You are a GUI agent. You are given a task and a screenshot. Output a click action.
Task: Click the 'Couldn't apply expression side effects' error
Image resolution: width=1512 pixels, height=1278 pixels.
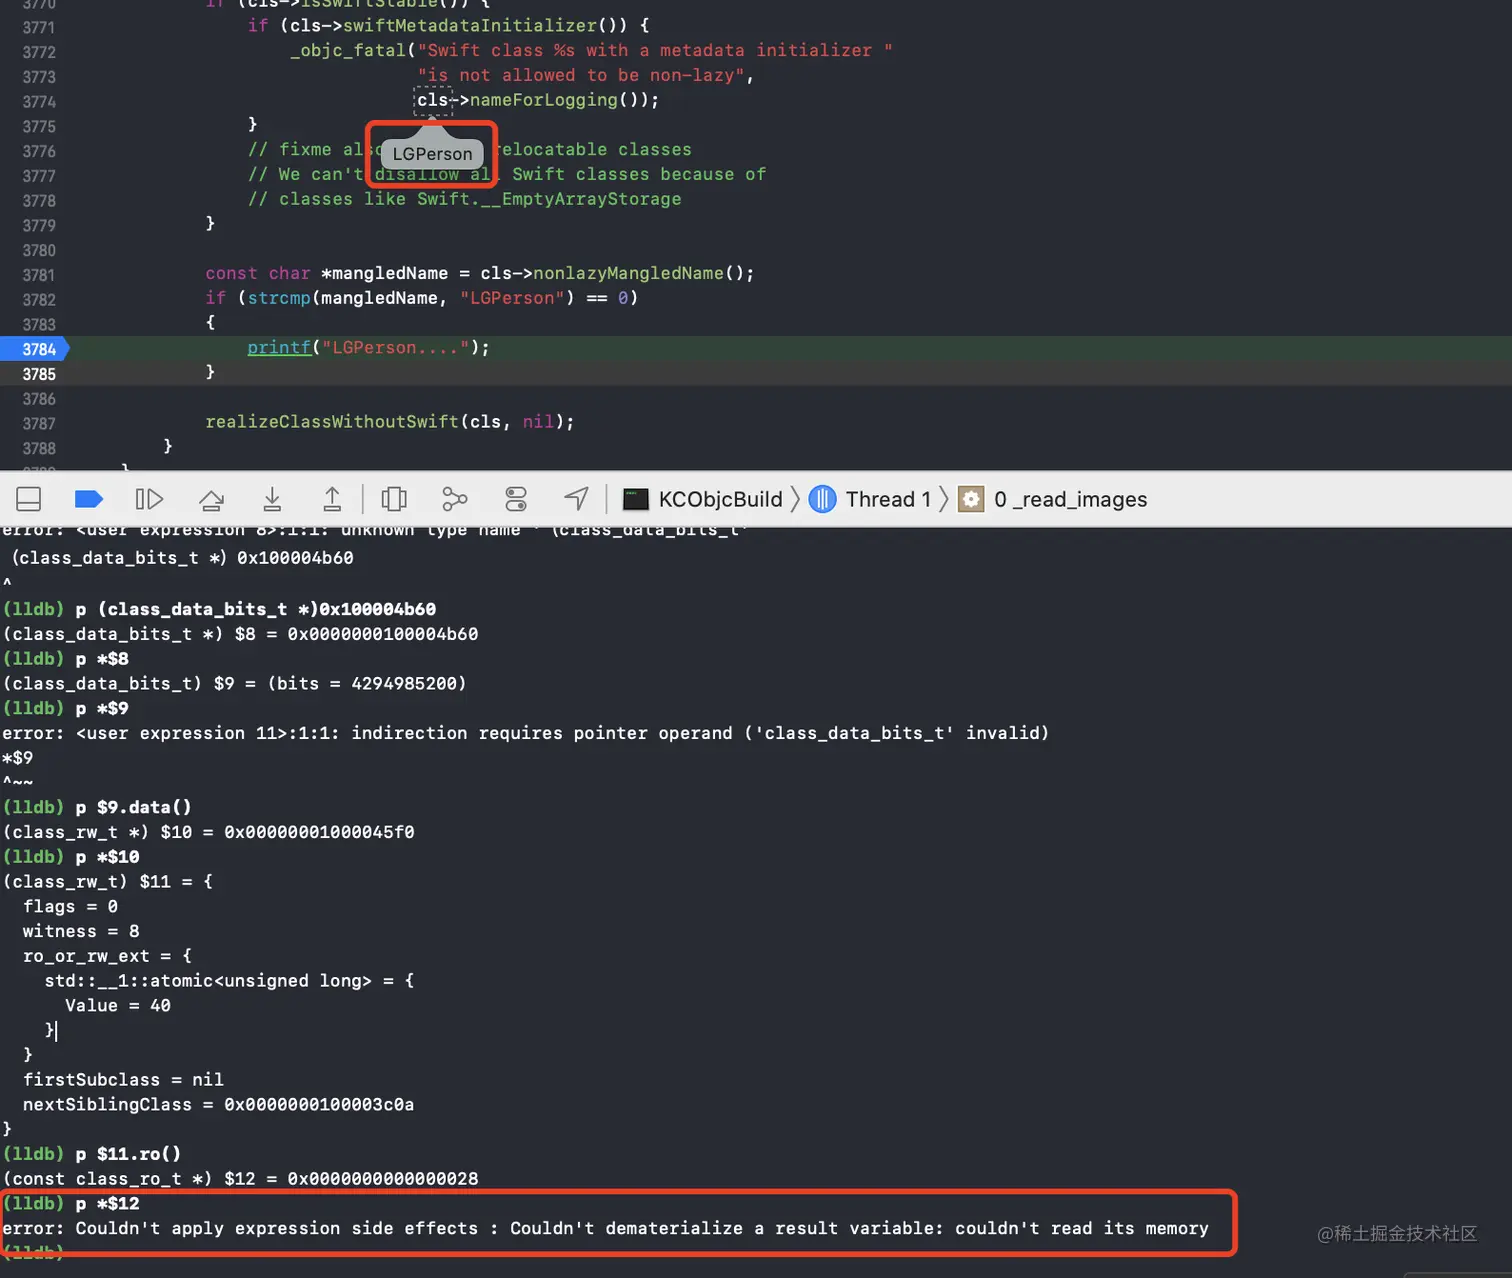point(605,1228)
